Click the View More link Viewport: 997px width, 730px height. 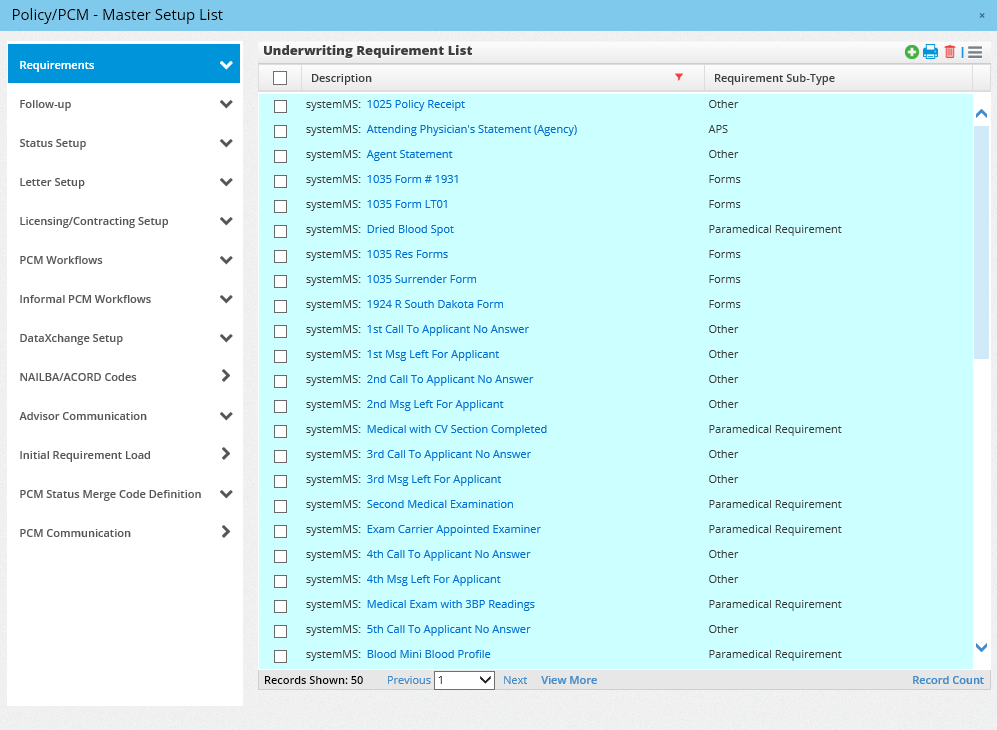pyautogui.click(x=568, y=679)
